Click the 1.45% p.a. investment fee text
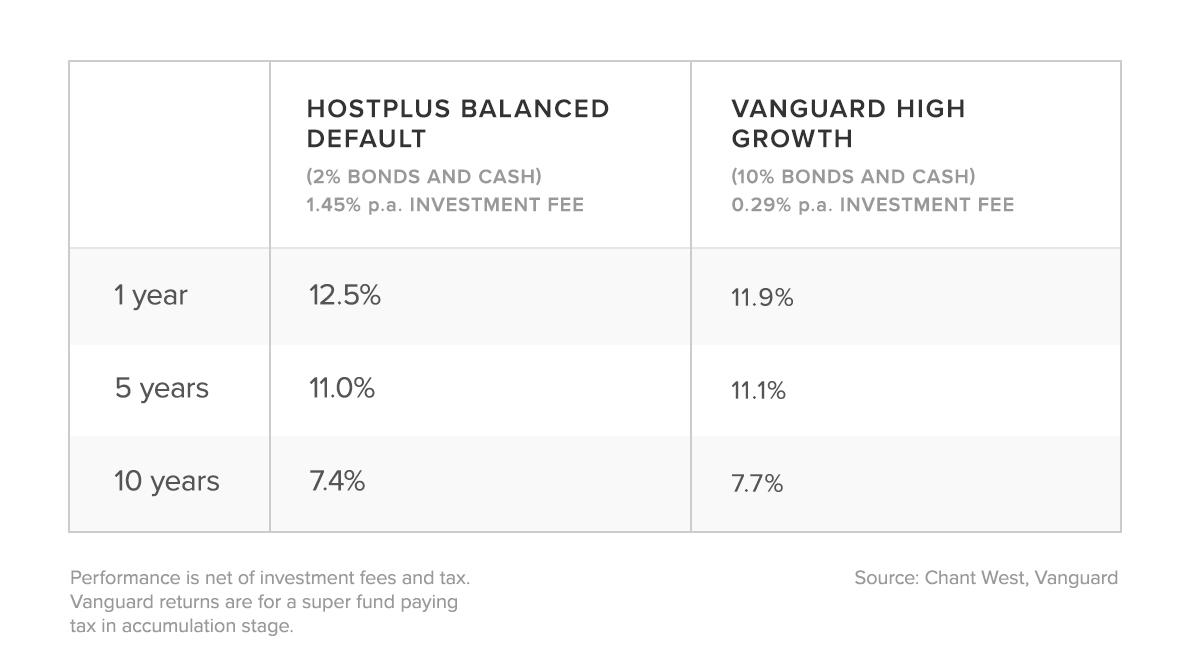Image resolution: width=1200 pixels, height=671 pixels. tap(445, 205)
